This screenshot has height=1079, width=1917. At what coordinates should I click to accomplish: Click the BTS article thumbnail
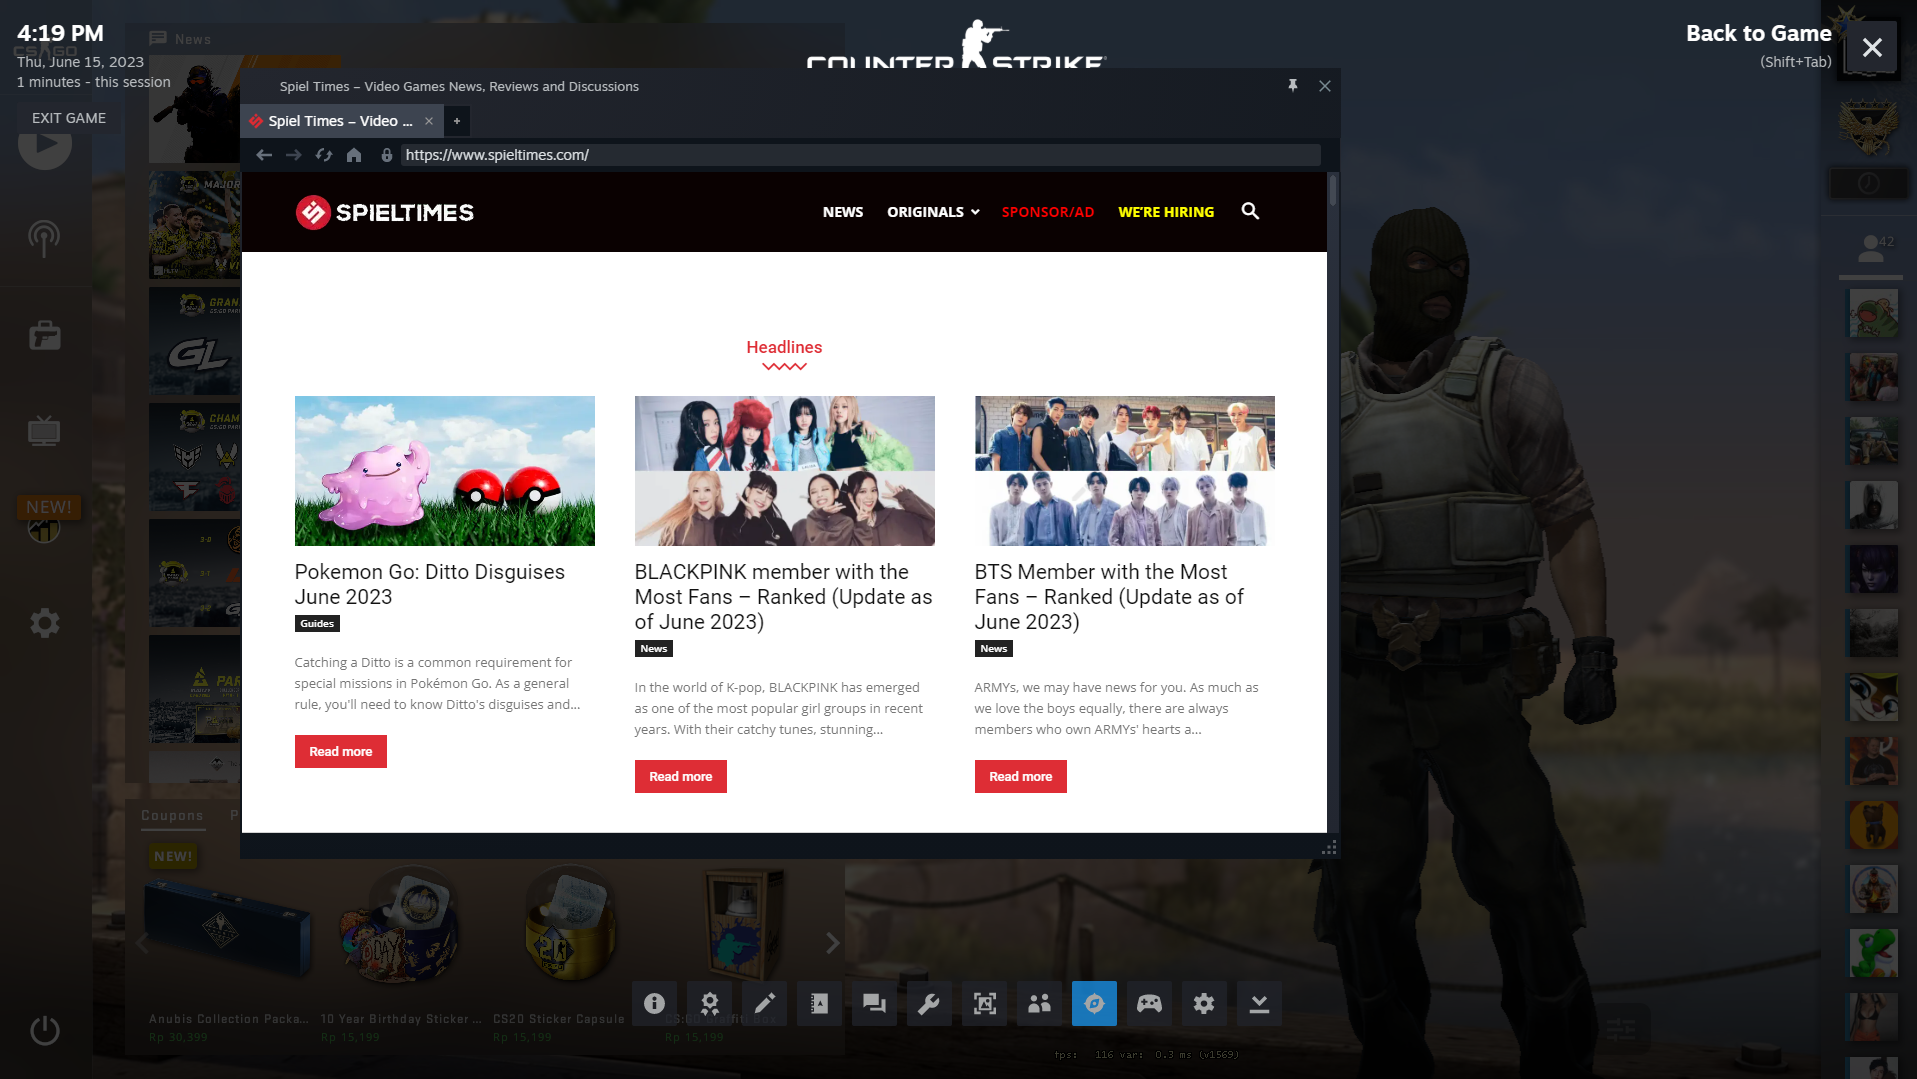1125,471
